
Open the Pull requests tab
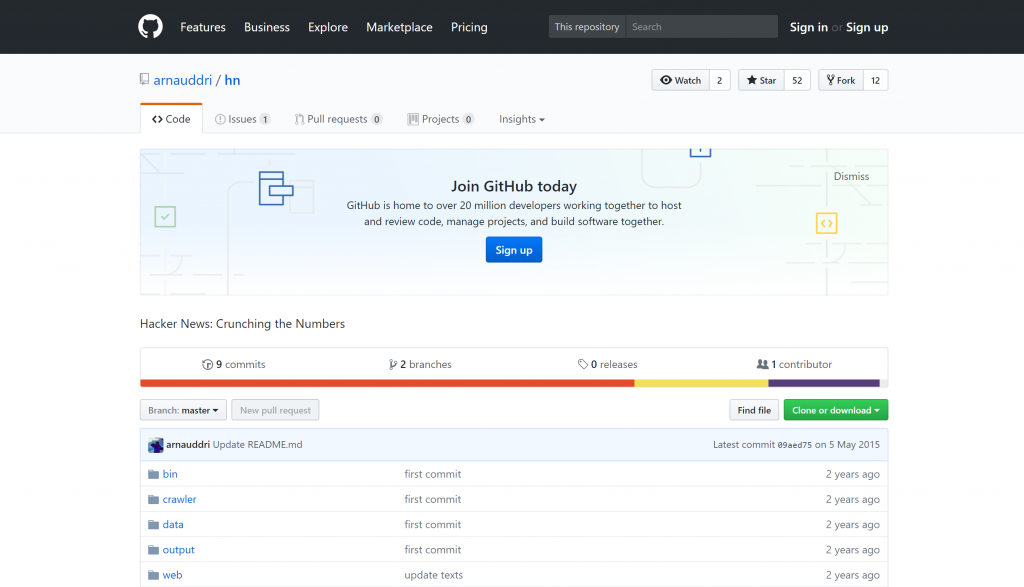pos(337,119)
